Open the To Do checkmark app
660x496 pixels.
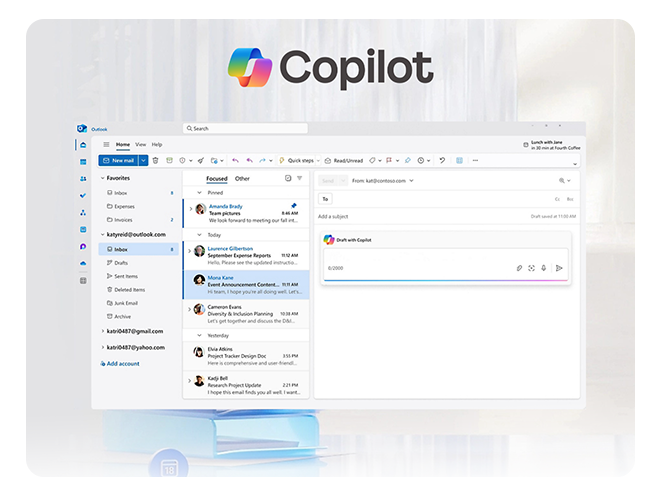(83, 195)
